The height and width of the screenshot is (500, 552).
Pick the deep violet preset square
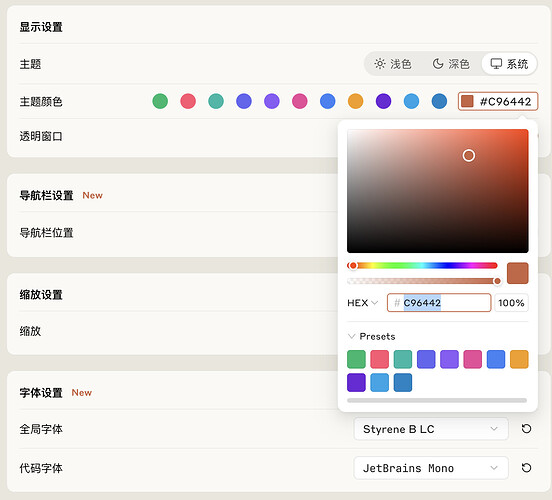[x=356, y=382]
